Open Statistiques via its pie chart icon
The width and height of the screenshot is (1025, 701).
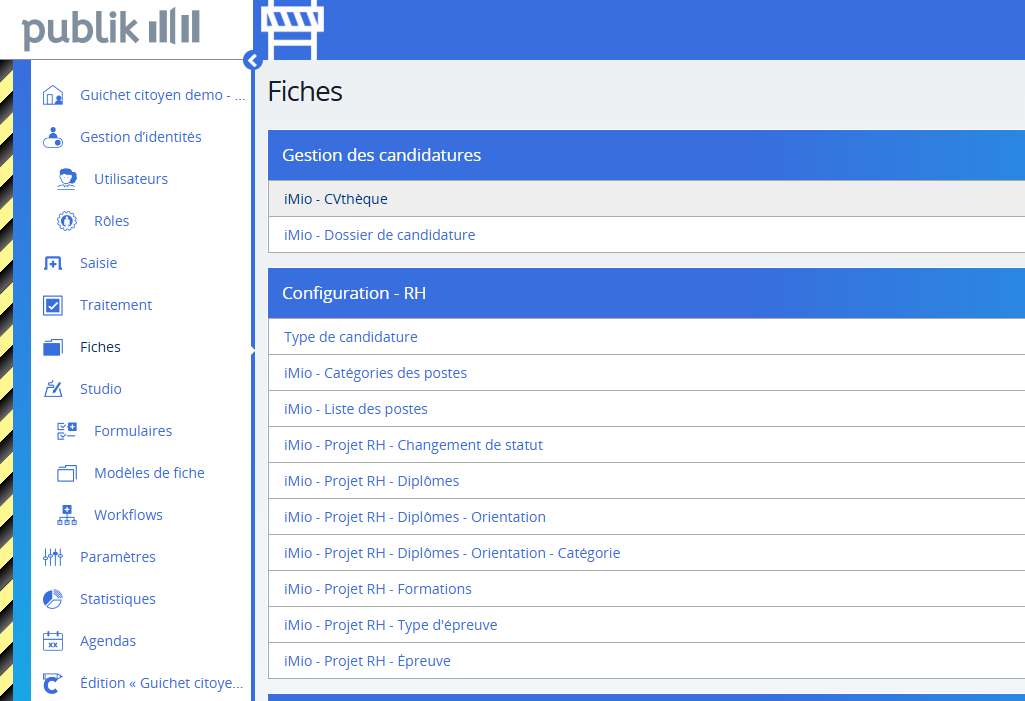tap(53, 598)
